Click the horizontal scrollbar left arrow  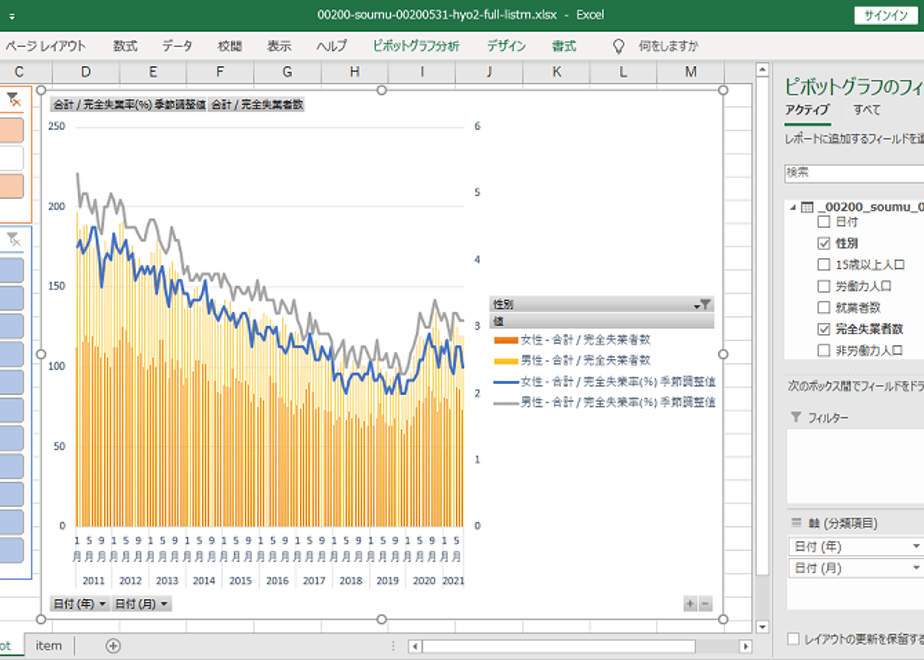pos(415,646)
